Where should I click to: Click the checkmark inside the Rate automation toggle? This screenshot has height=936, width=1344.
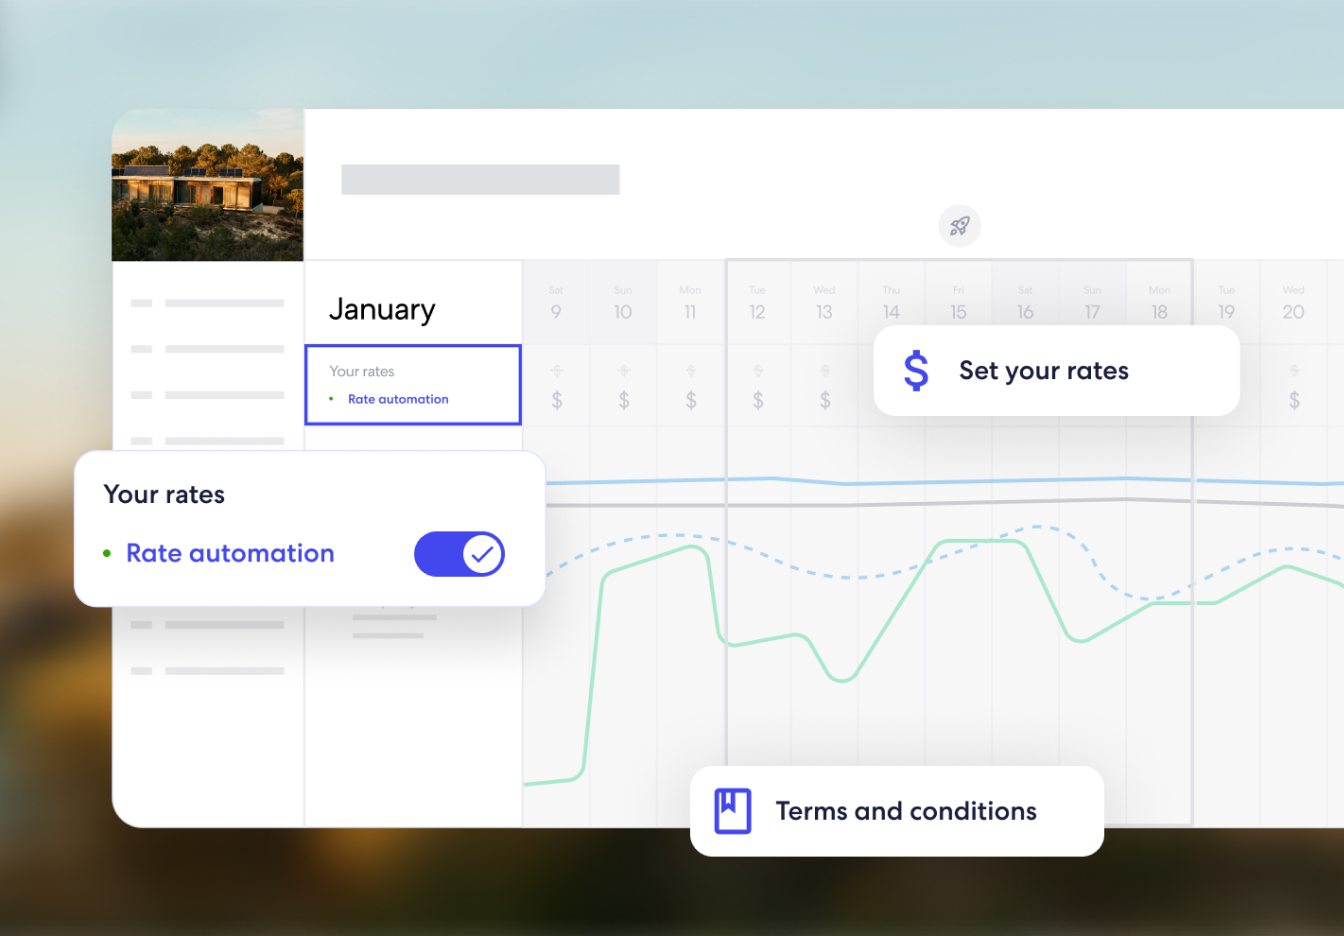pyautogui.click(x=481, y=553)
